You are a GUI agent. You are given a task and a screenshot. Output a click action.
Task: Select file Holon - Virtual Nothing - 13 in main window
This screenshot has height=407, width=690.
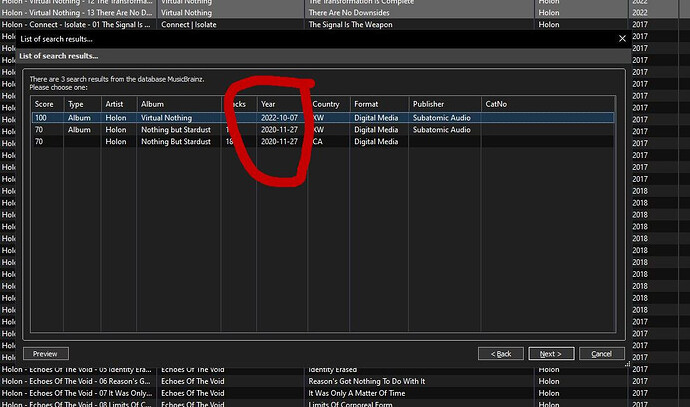click(77, 13)
